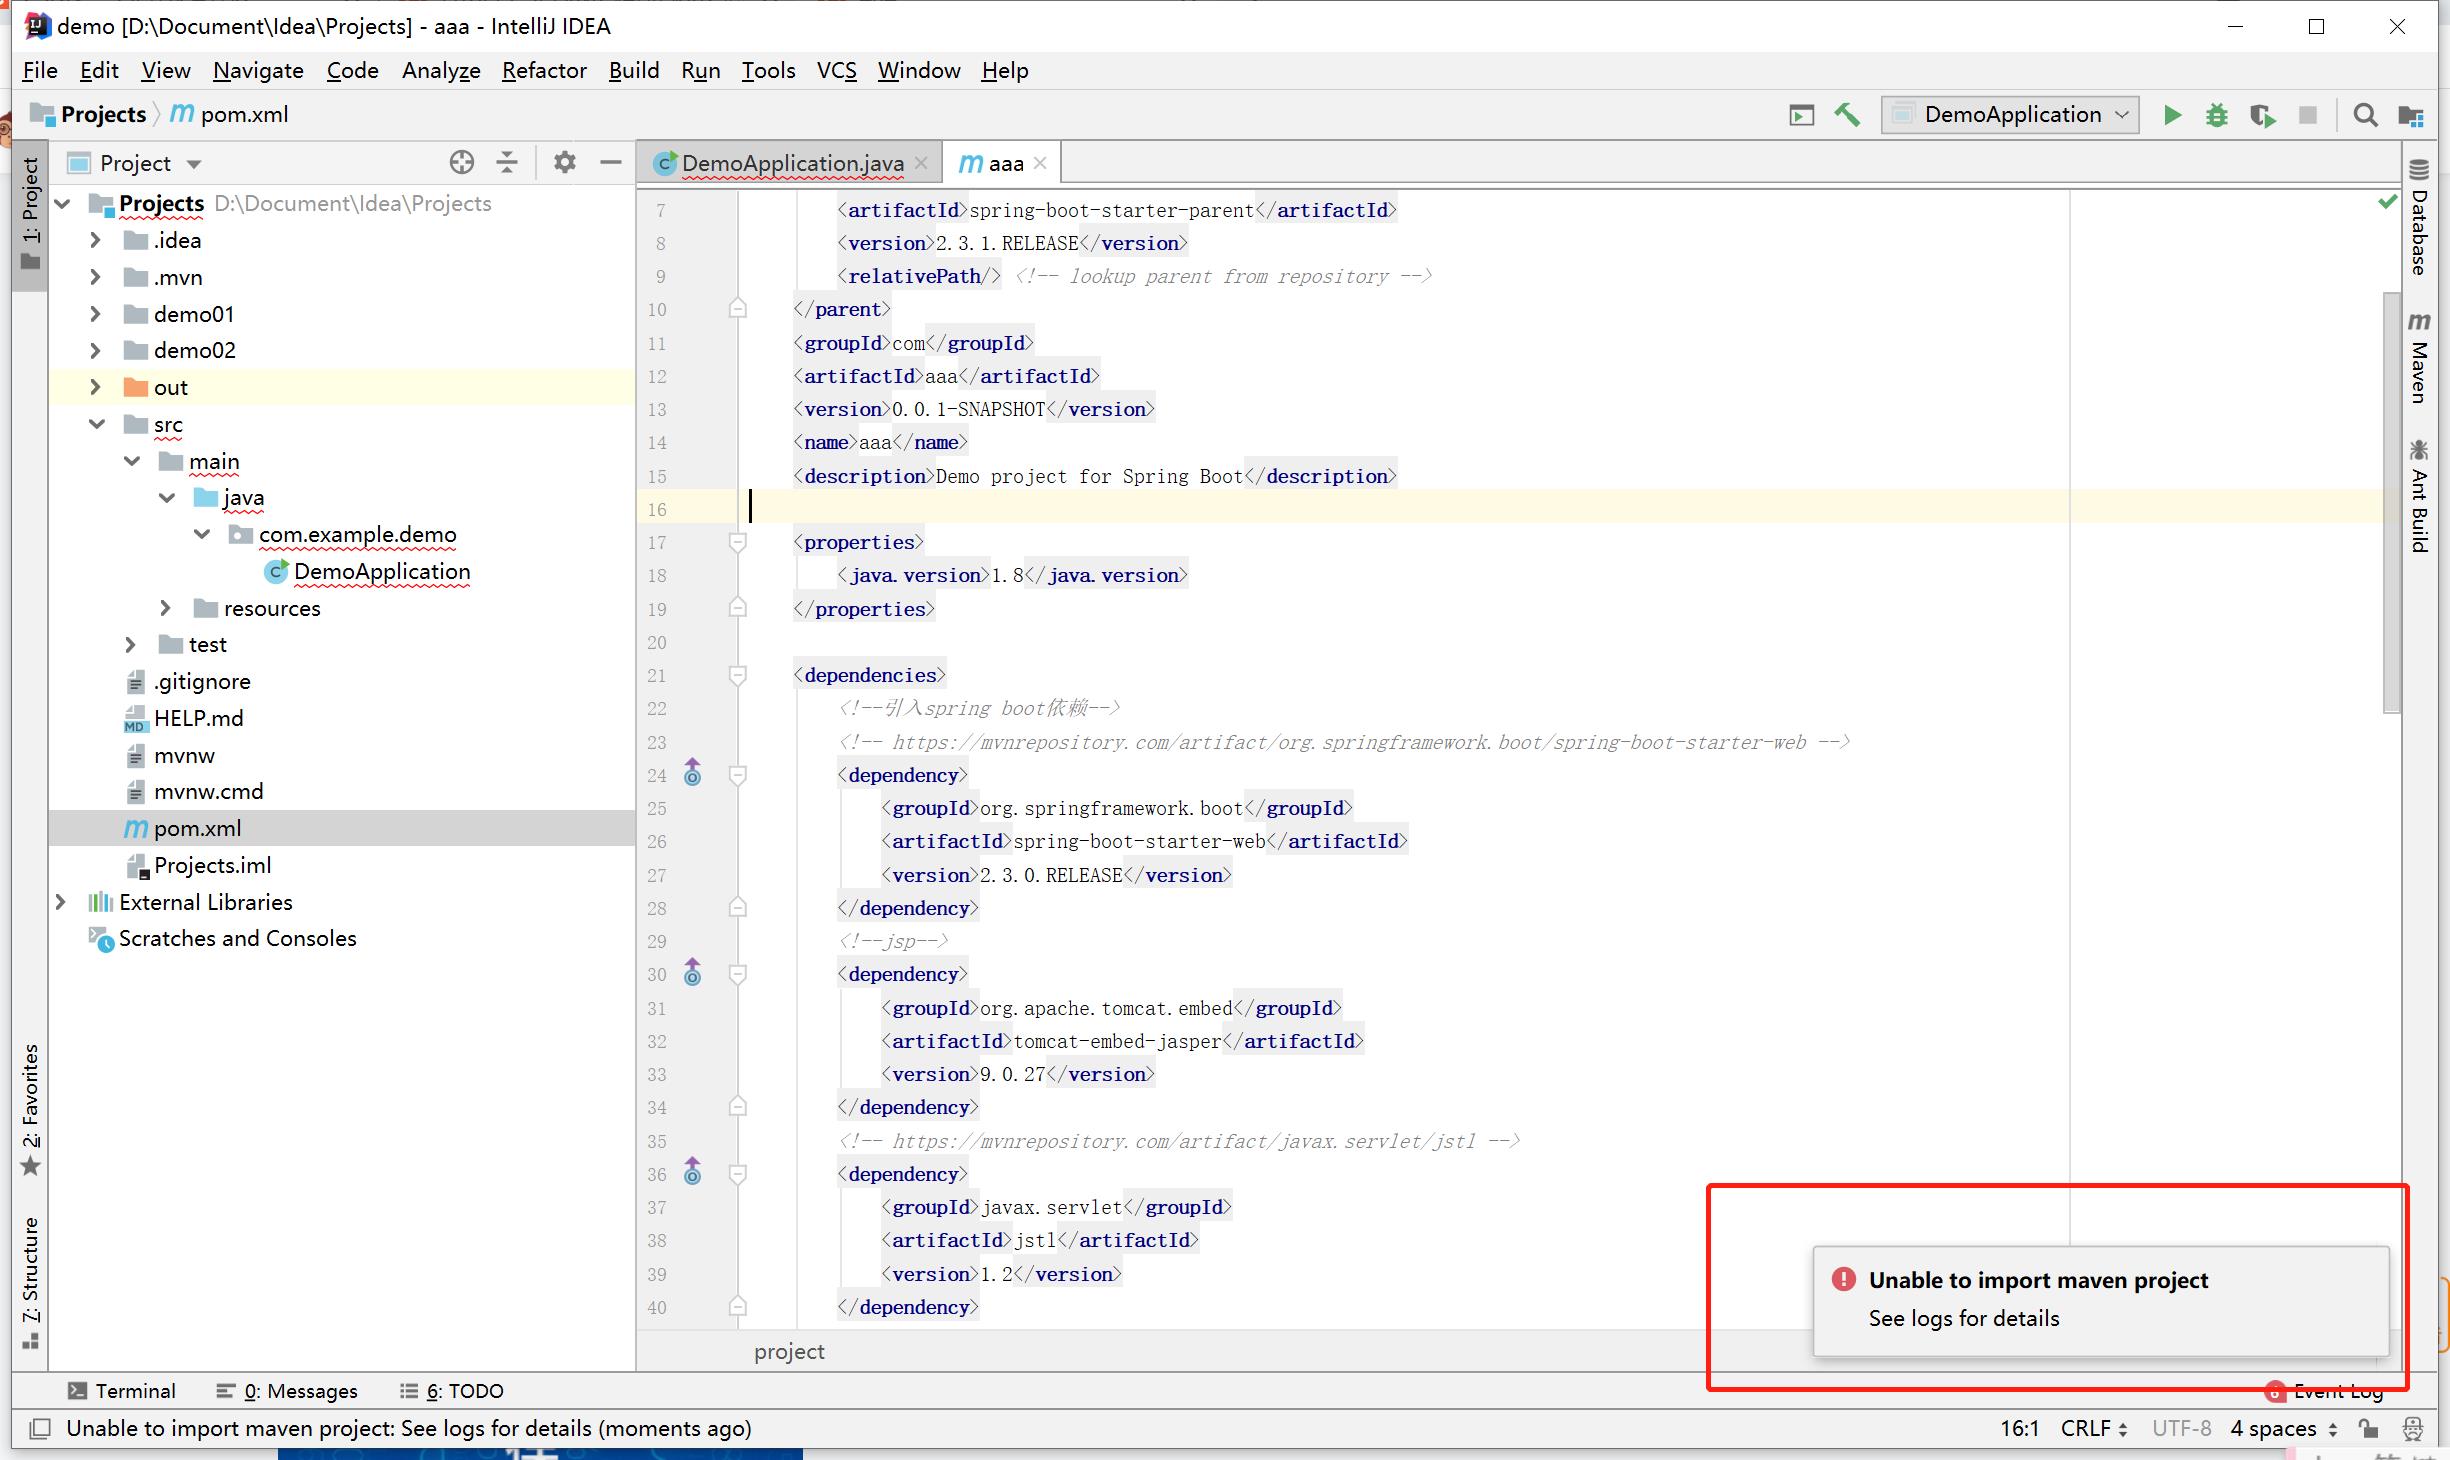The image size is (2450, 1460).
Task: Open the Maven tool window
Action: pos(2419,358)
